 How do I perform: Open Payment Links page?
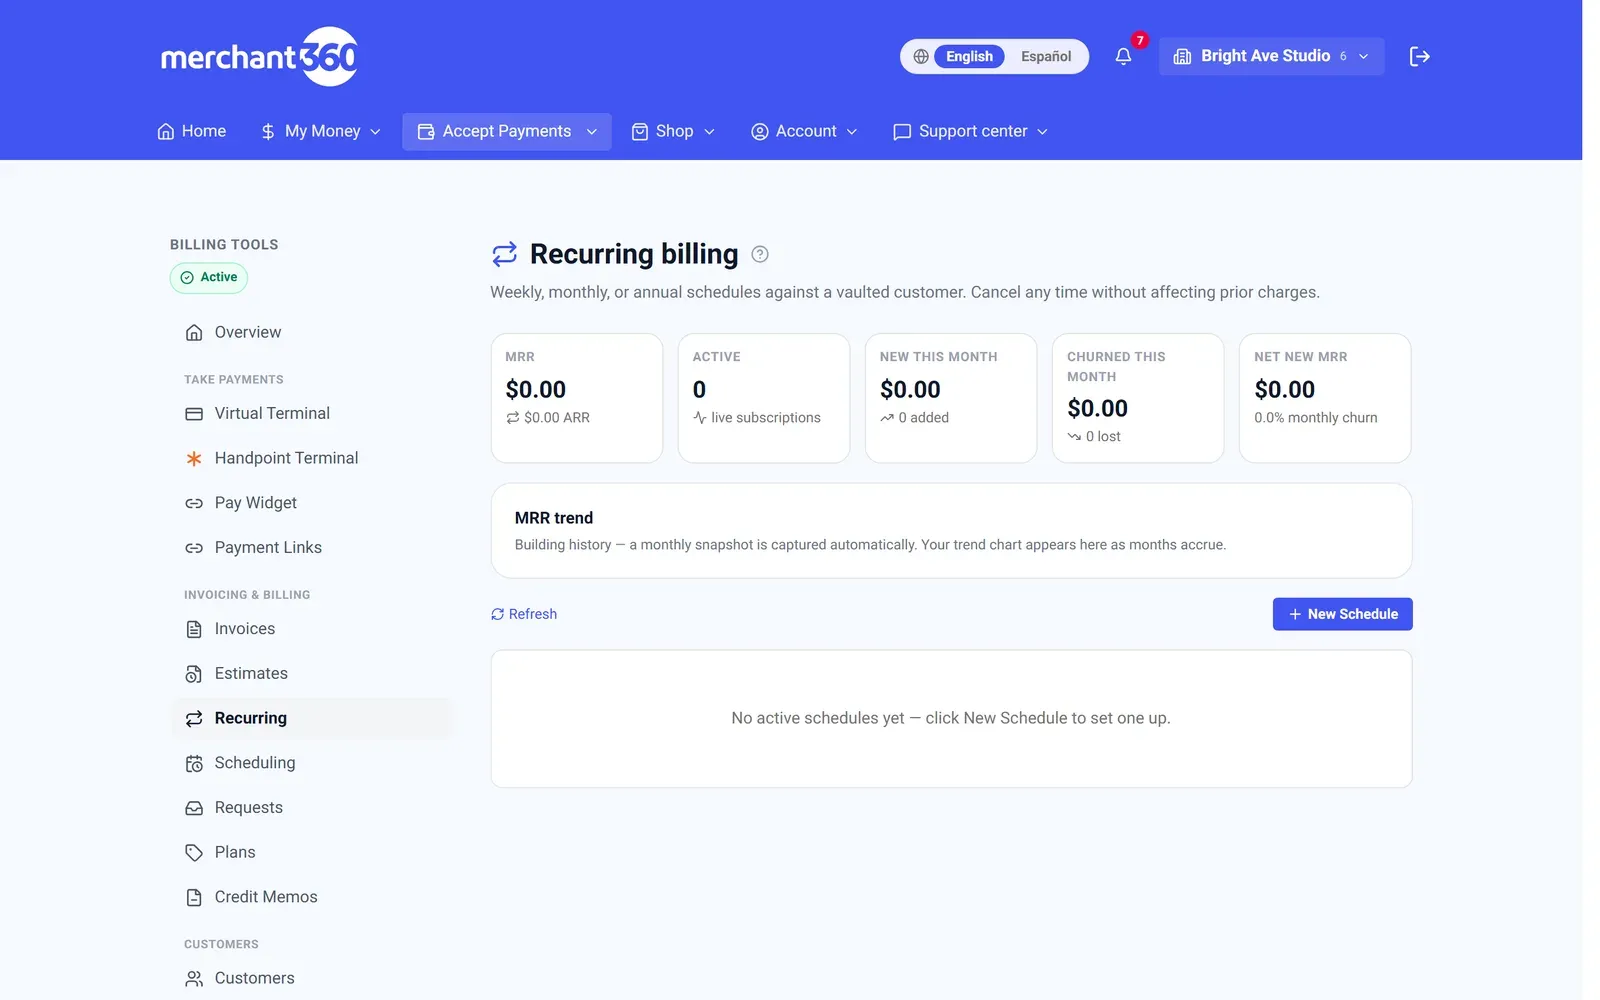point(312,548)
